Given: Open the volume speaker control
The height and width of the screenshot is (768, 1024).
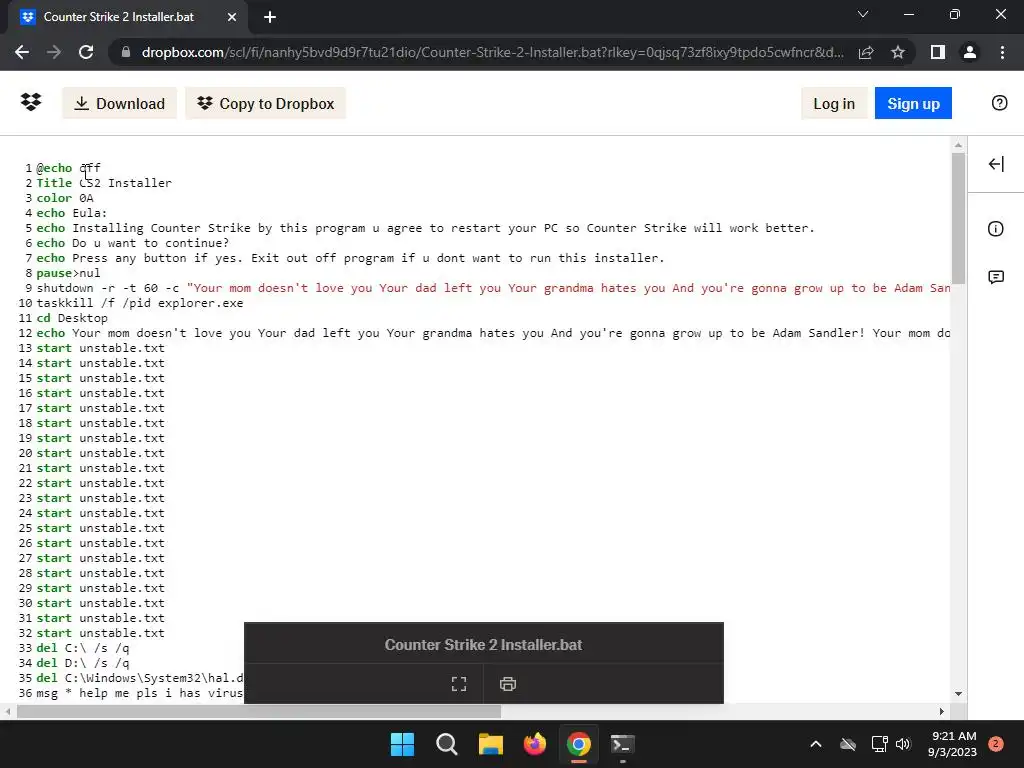Looking at the screenshot, I should [x=903, y=744].
